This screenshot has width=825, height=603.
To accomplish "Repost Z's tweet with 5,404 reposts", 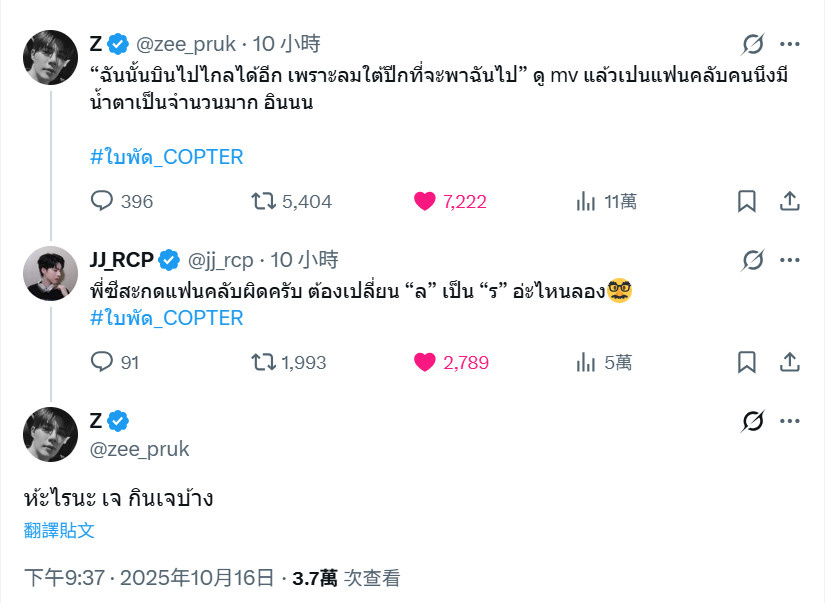I will (264, 201).
